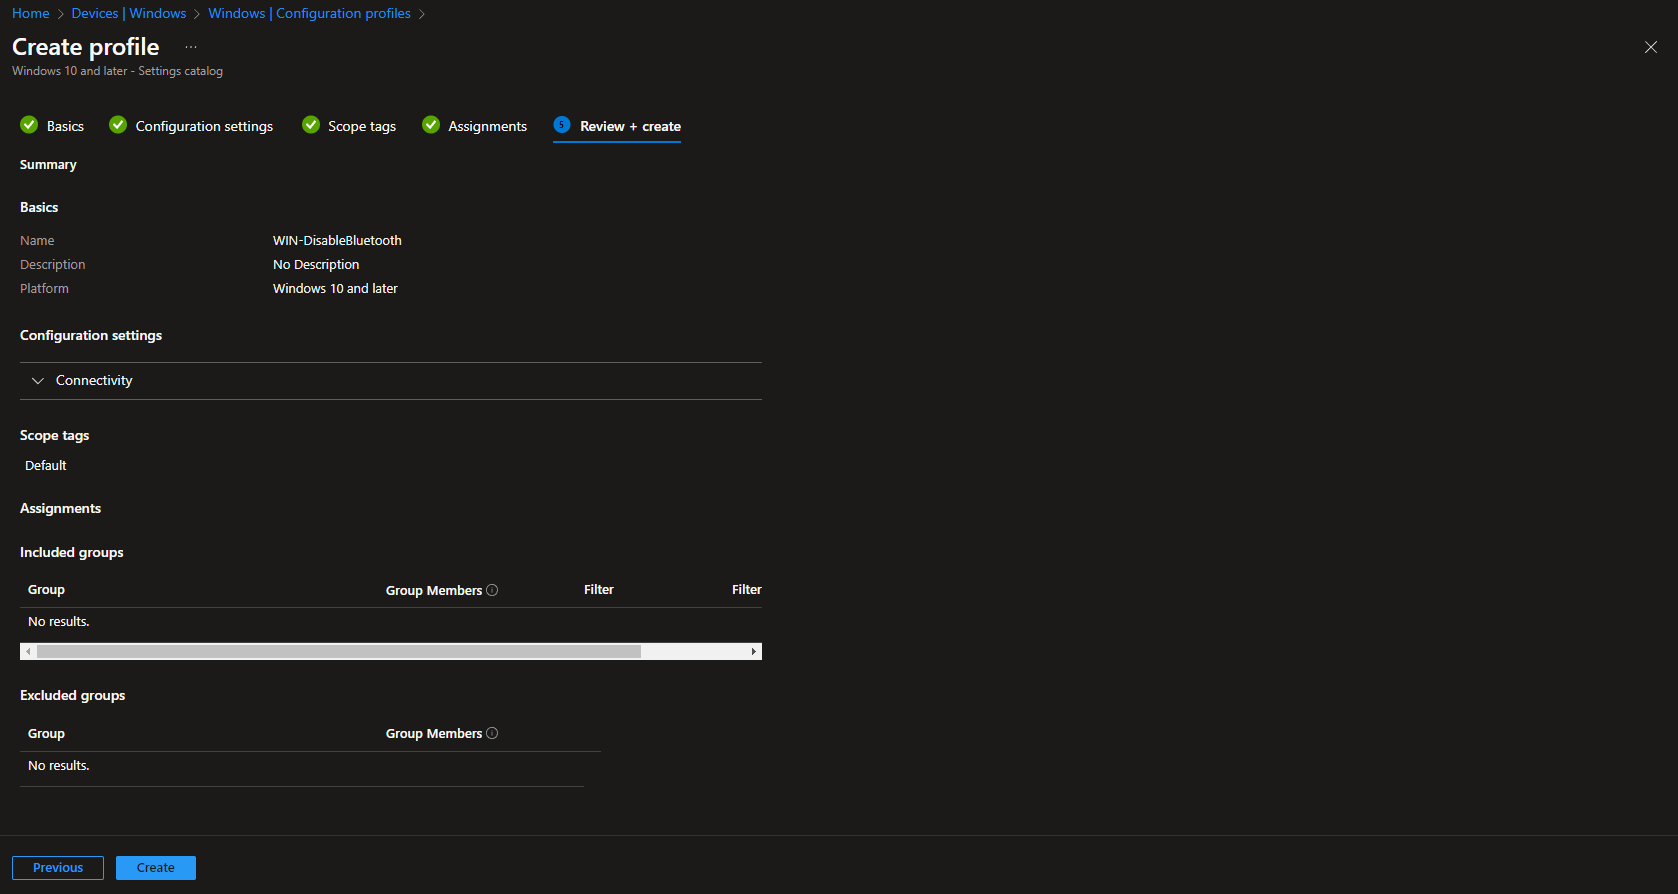Click the green checkmark beside Configuration settings
The image size is (1678, 894).
click(x=118, y=125)
